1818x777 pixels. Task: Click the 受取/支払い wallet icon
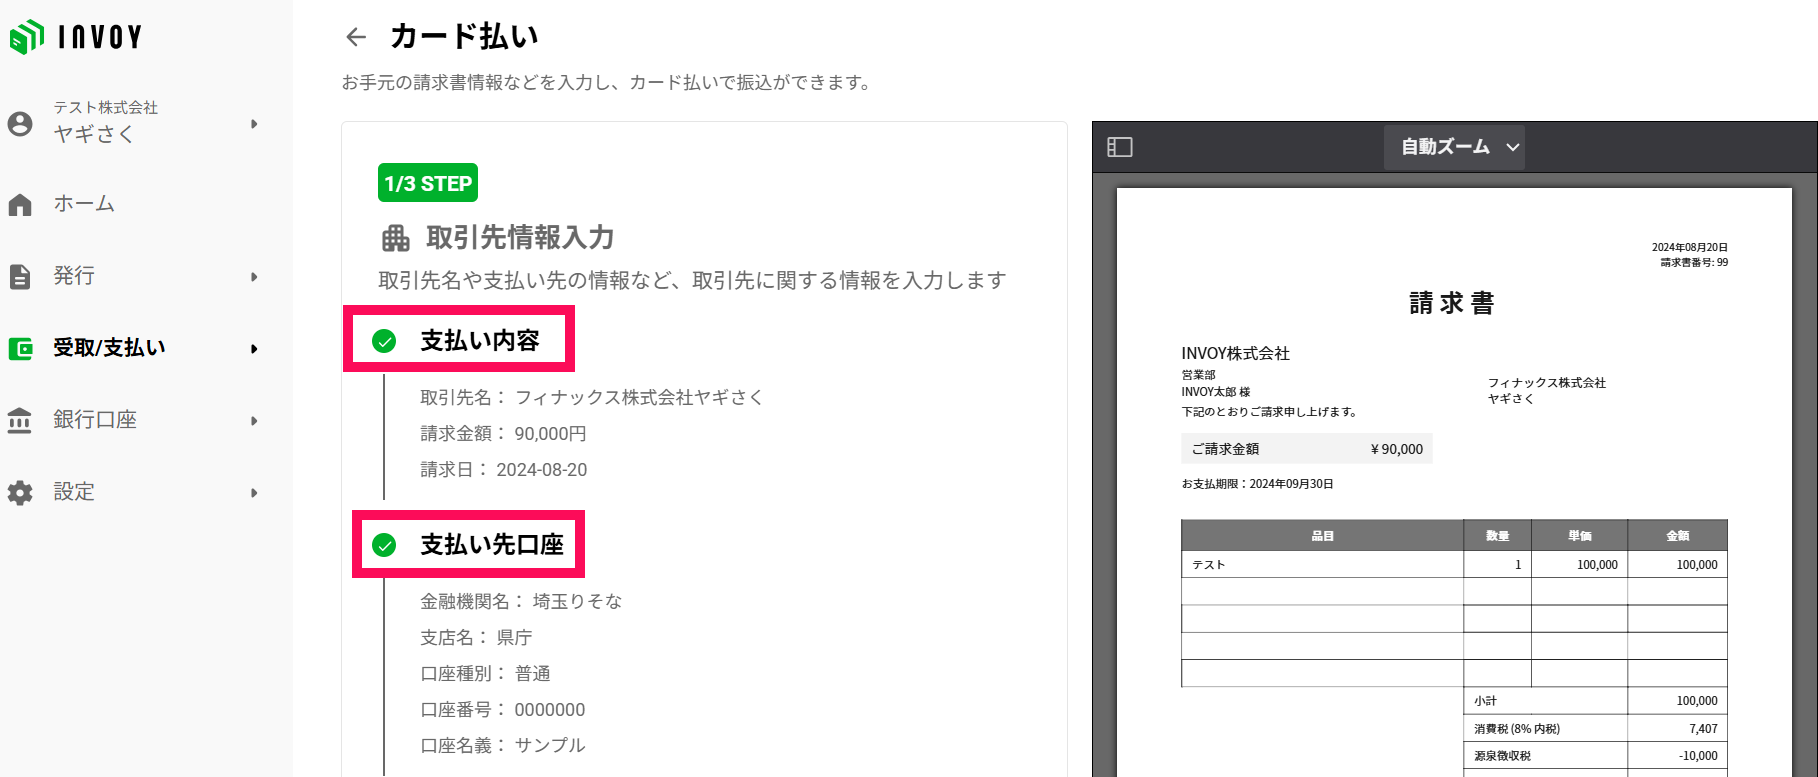point(20,348)
